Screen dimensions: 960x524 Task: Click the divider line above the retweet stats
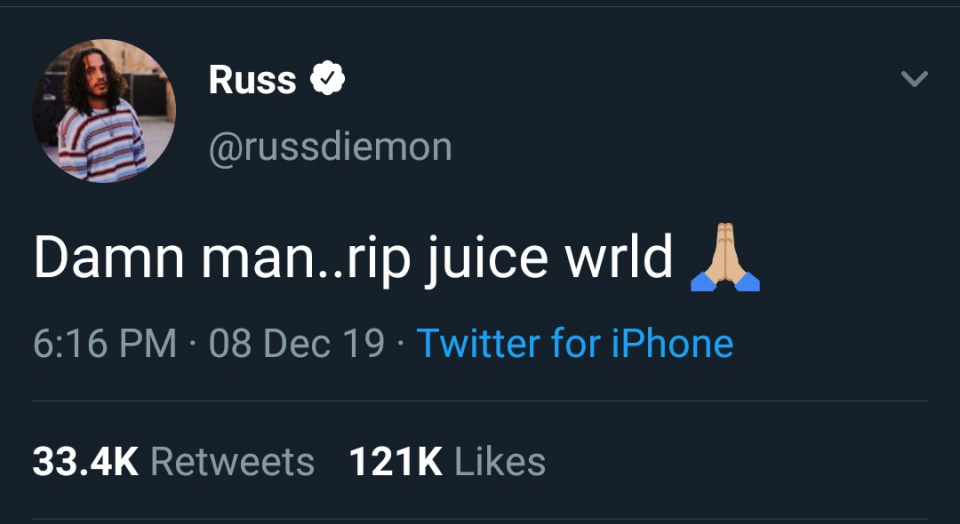(x=480, y=402)
